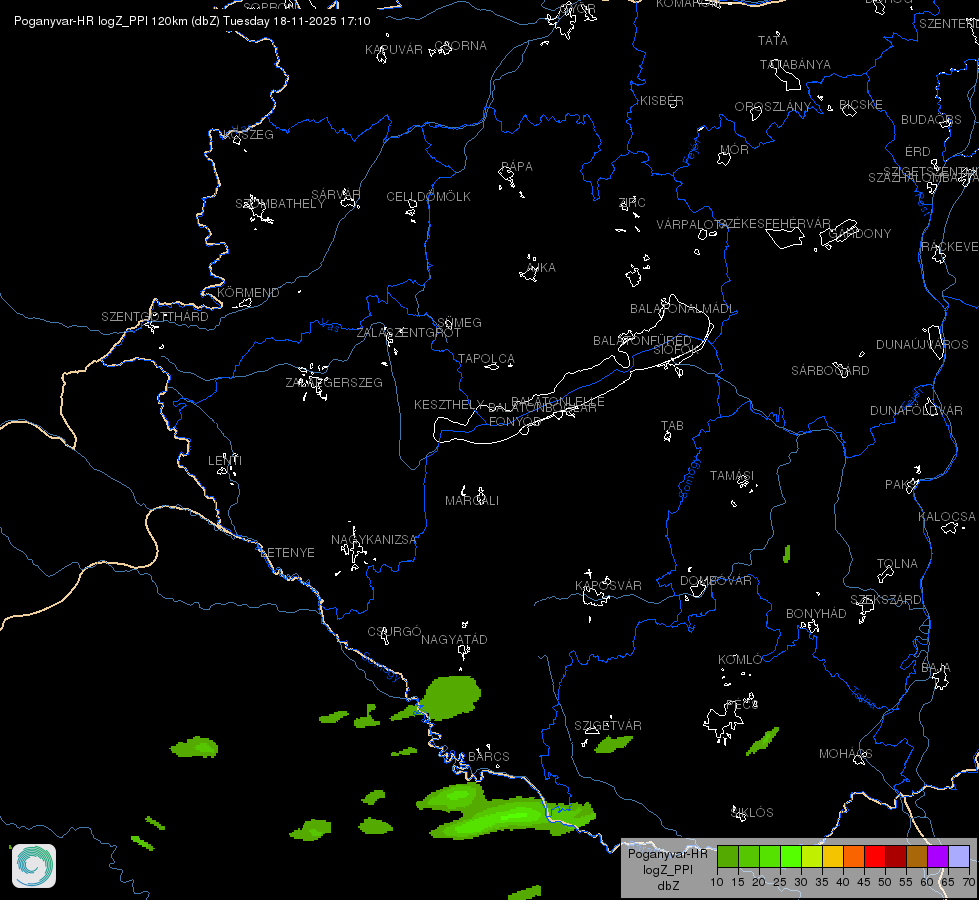The image size is (979, 900).
Task: Click the legend label 'Poganyvar-HR logZ_PPI dbZ'
Action: pos(667,869)
